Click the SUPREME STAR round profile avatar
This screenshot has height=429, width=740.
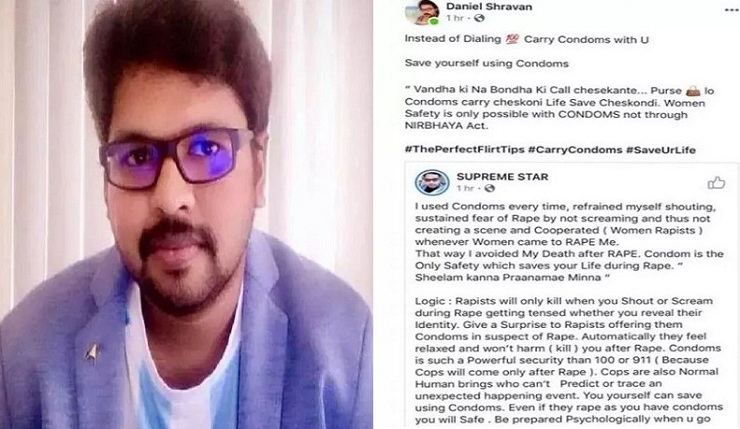(x=432, y=182)
